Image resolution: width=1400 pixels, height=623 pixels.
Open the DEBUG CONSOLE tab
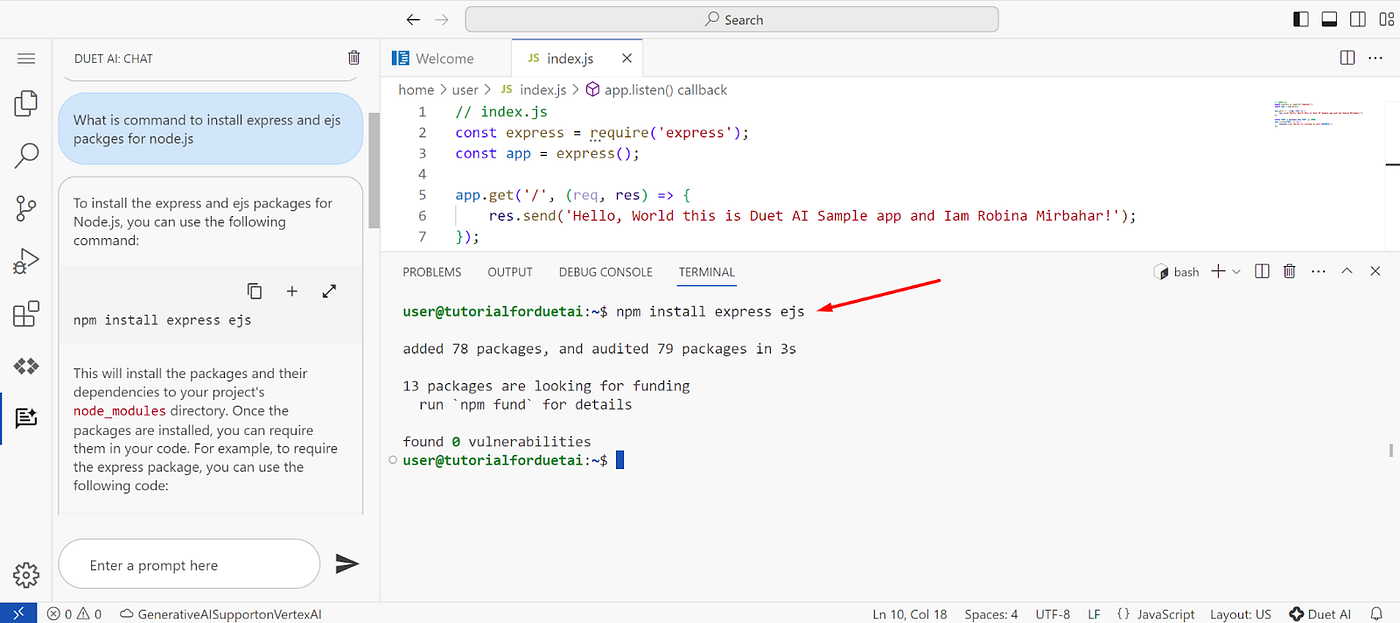(605, 272)
